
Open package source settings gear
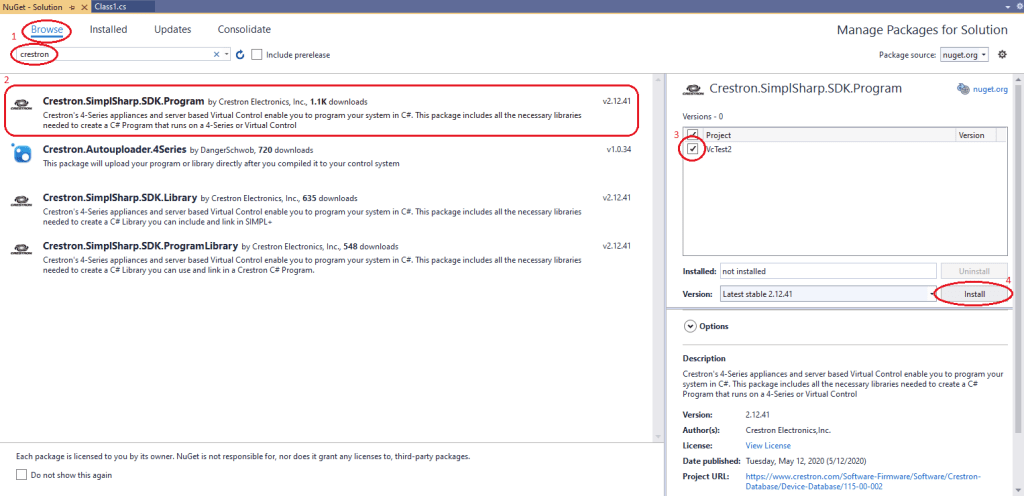1002,54
